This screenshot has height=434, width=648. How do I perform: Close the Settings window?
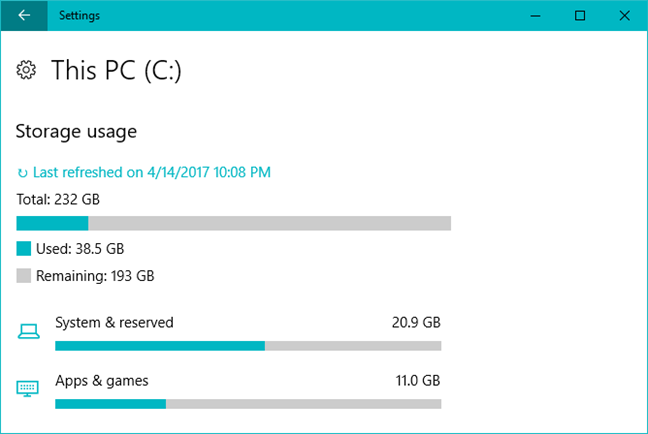(624, 16)
